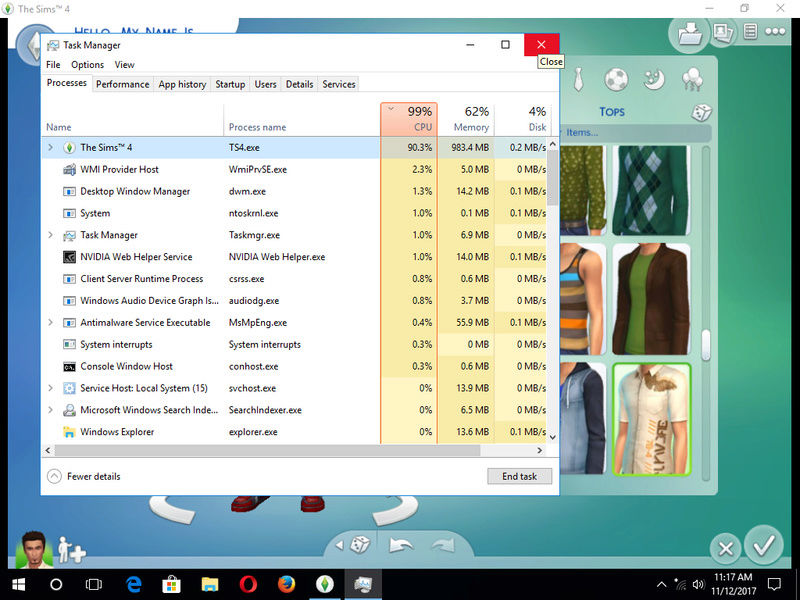Image resolution: width=800 pixels, height=600 pixels.
Task: Launch Firefox from the taskbar
Action: tap(286, 585)
